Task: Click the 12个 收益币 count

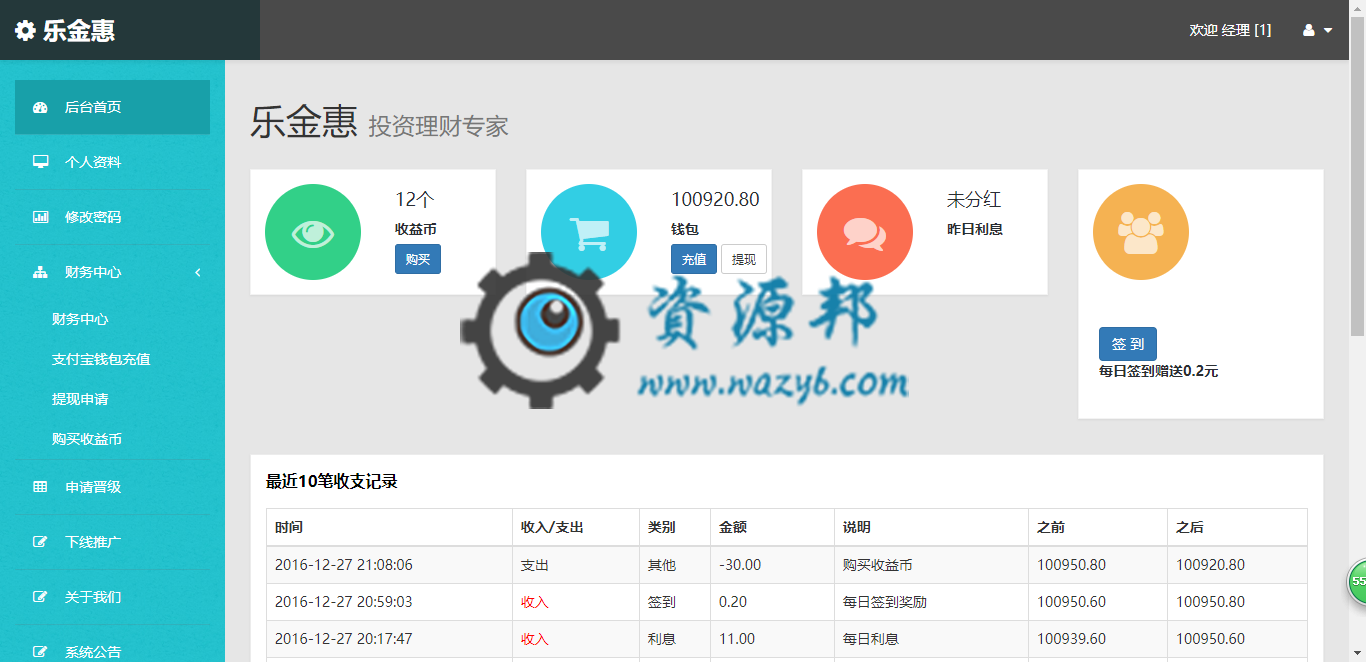Action: tap(415, 200)
